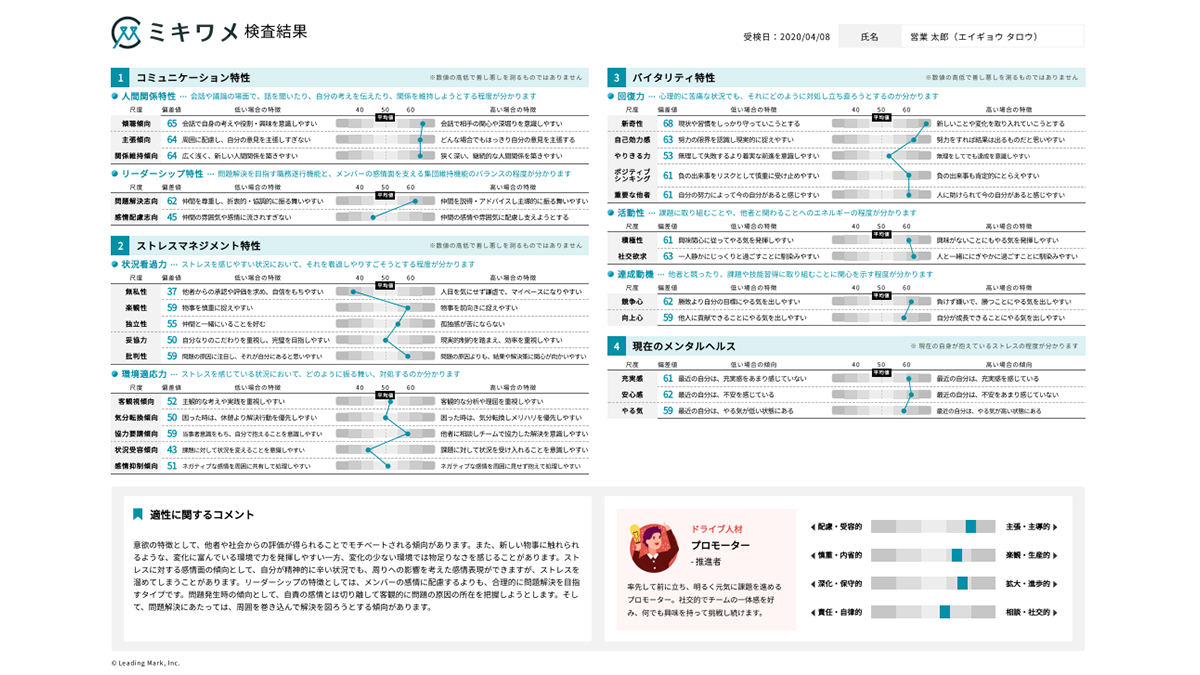Click the 人間関係特性 subsection heading
This screenshot has width=1200, height=675.
pos(148,97)
